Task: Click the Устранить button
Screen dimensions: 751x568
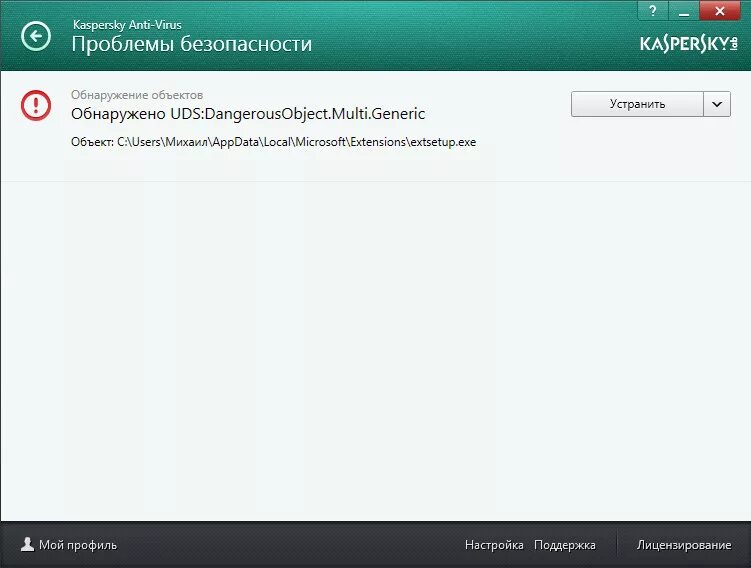Action: pos(637,104)
